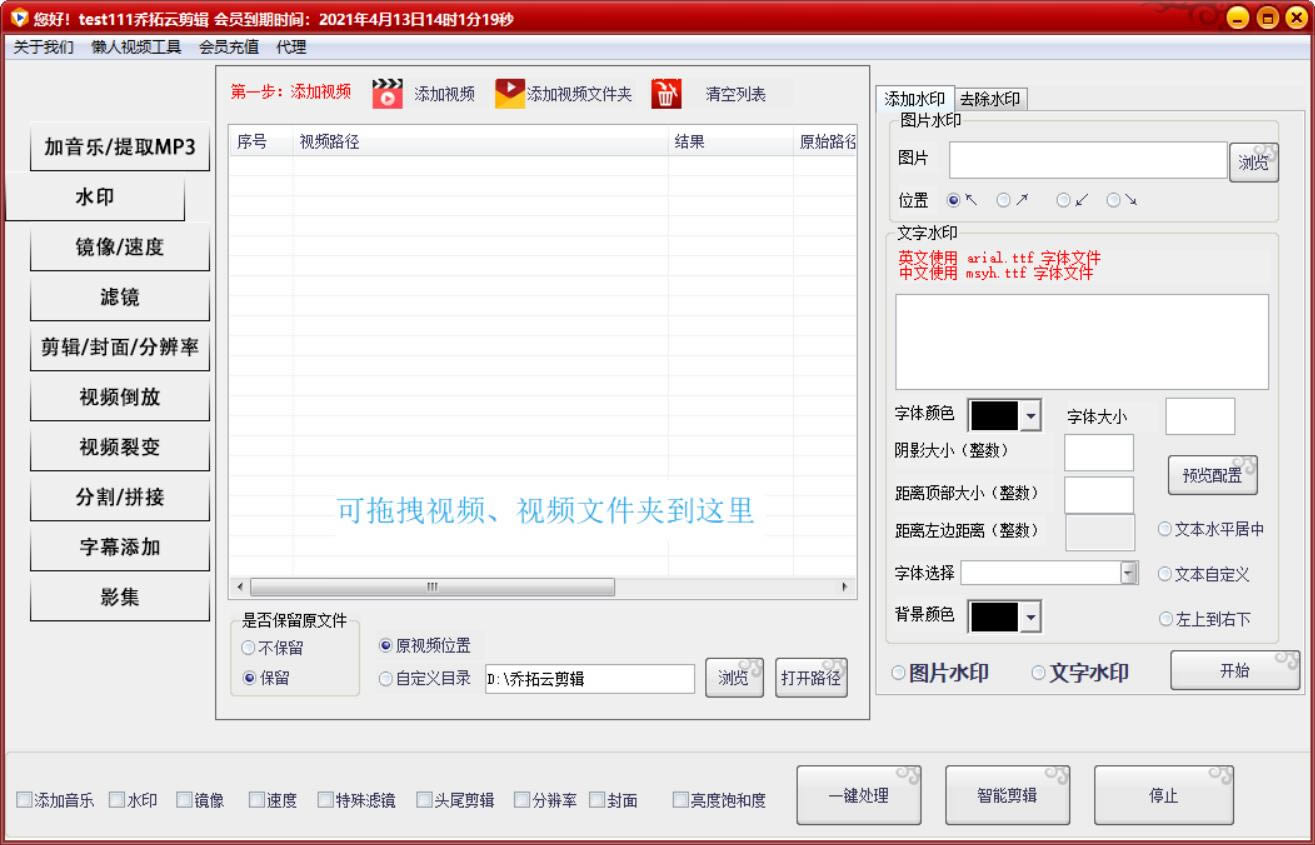Open the 会员充值 menu
1315x845 pixels.
pyautogui.click(x=228, y=47)
